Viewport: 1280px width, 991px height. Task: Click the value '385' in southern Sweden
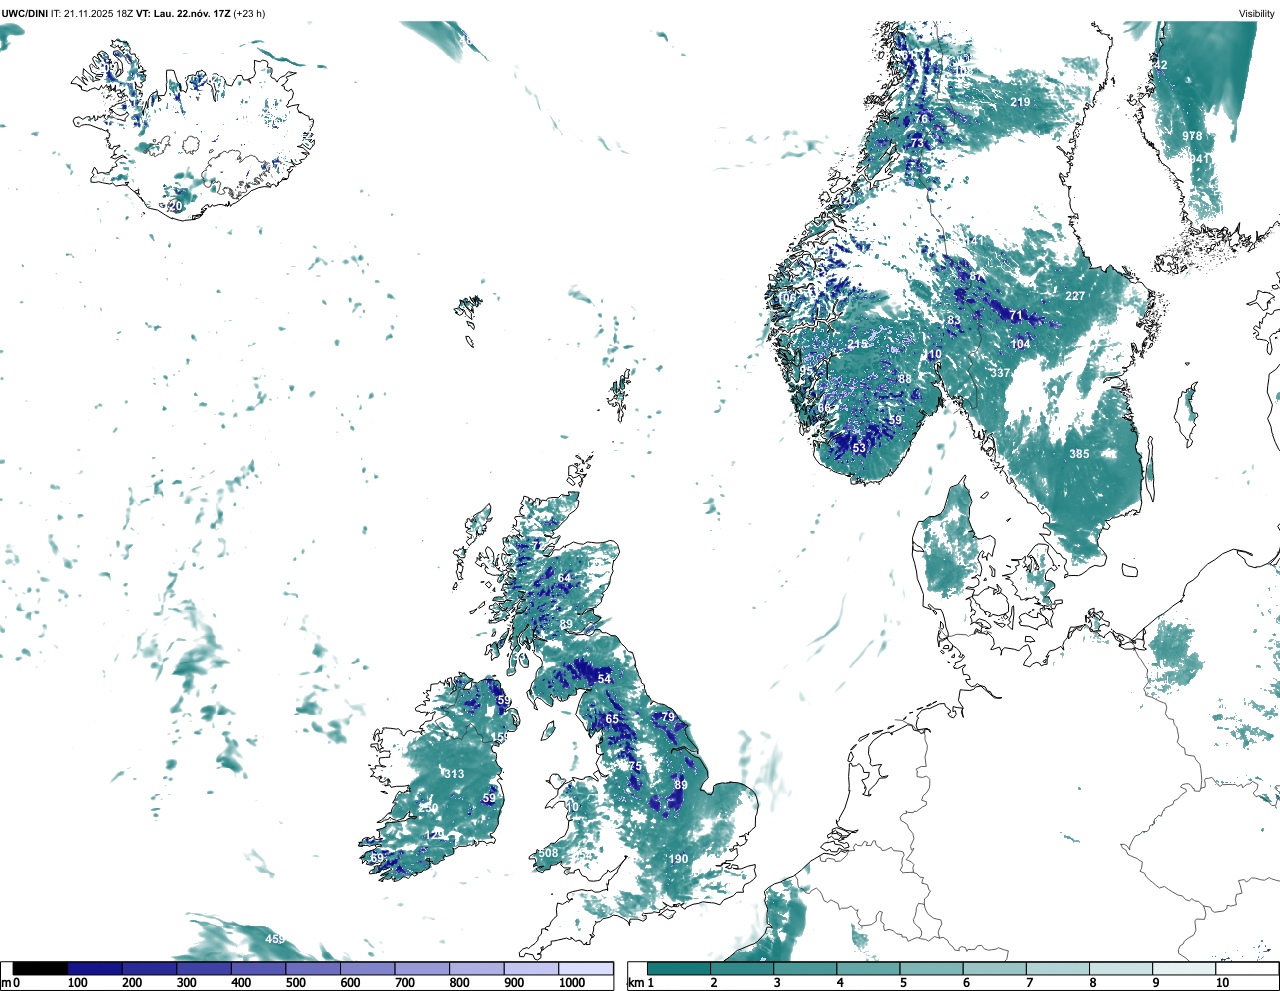1079,454
